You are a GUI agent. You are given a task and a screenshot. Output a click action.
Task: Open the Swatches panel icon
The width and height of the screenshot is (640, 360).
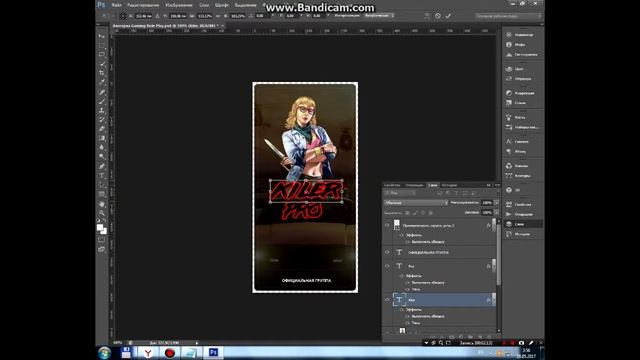point(509,78)
